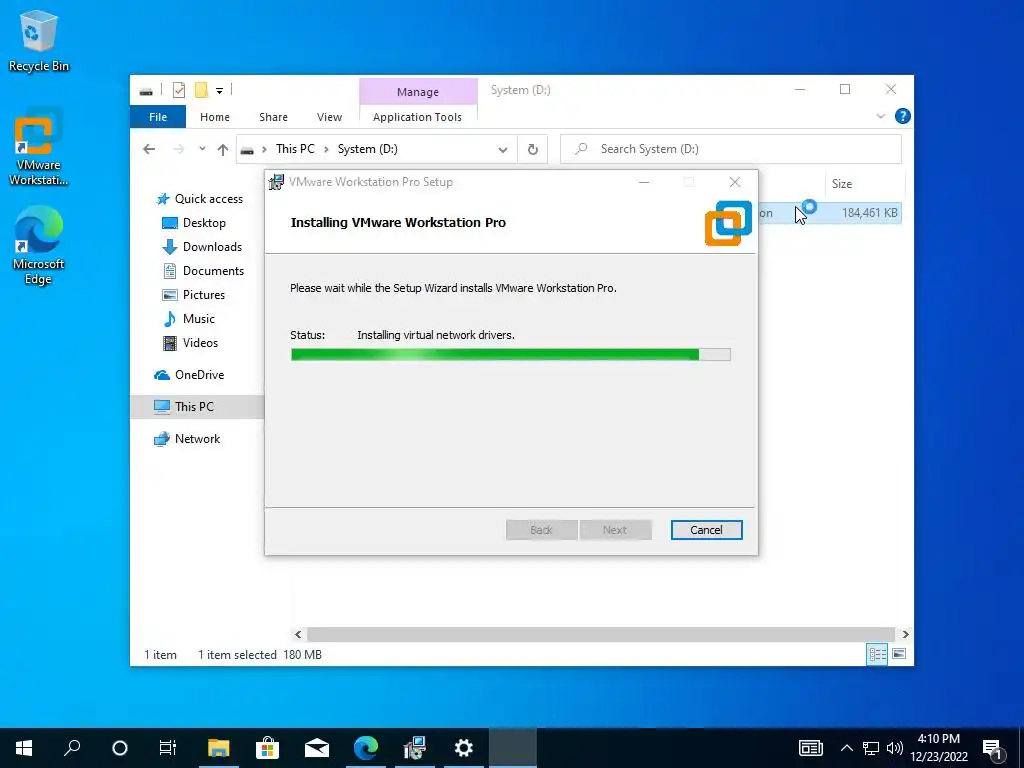Open Microsoft Store from the taskbar
This screenshot has width=1024, height=768.
268,748
